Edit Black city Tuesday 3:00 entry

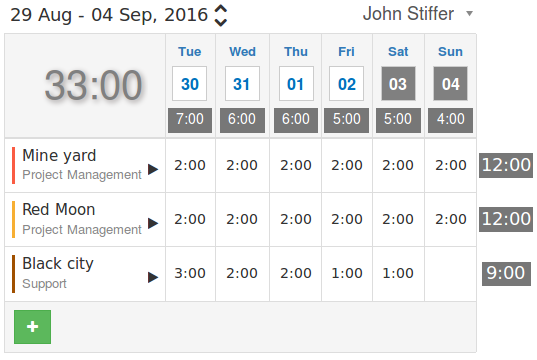190,273
